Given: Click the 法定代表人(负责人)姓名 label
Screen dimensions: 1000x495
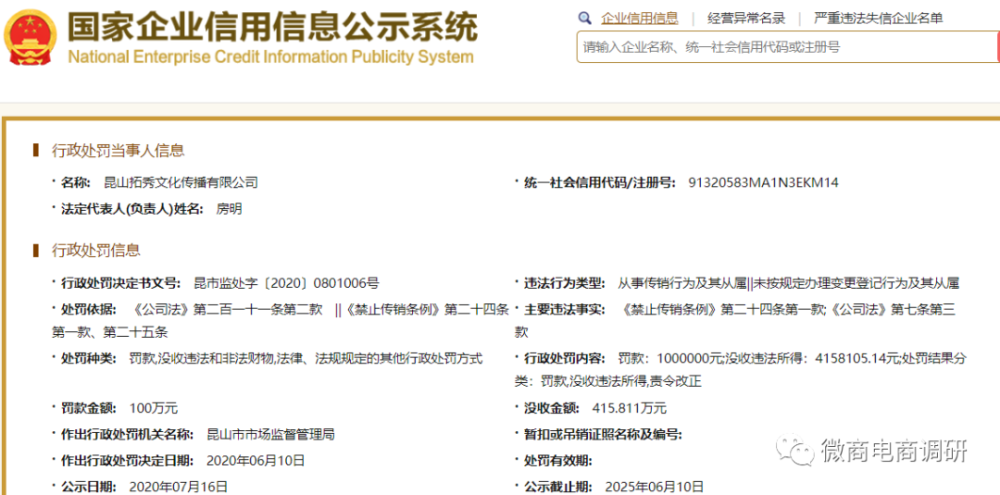Looking at the screenshot, I should [x=132, y=209].
